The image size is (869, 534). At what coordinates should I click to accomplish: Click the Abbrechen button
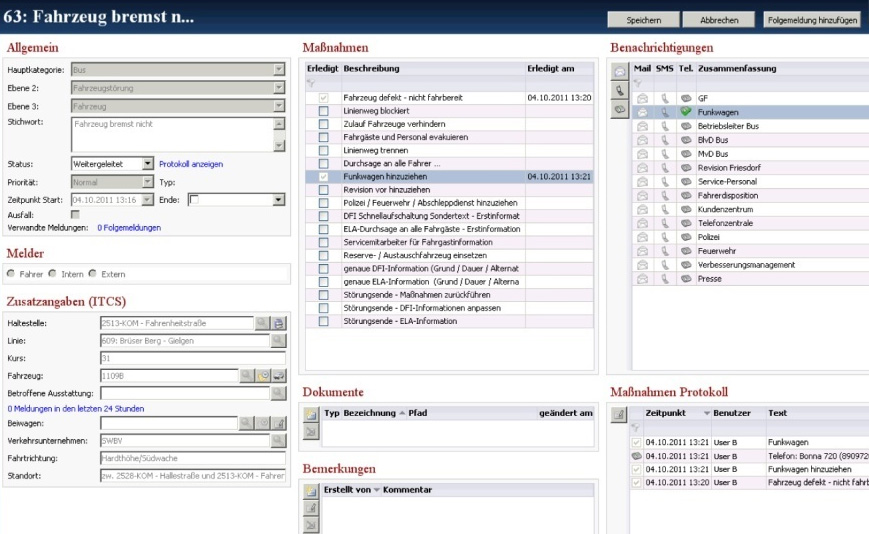pos(719,20)
